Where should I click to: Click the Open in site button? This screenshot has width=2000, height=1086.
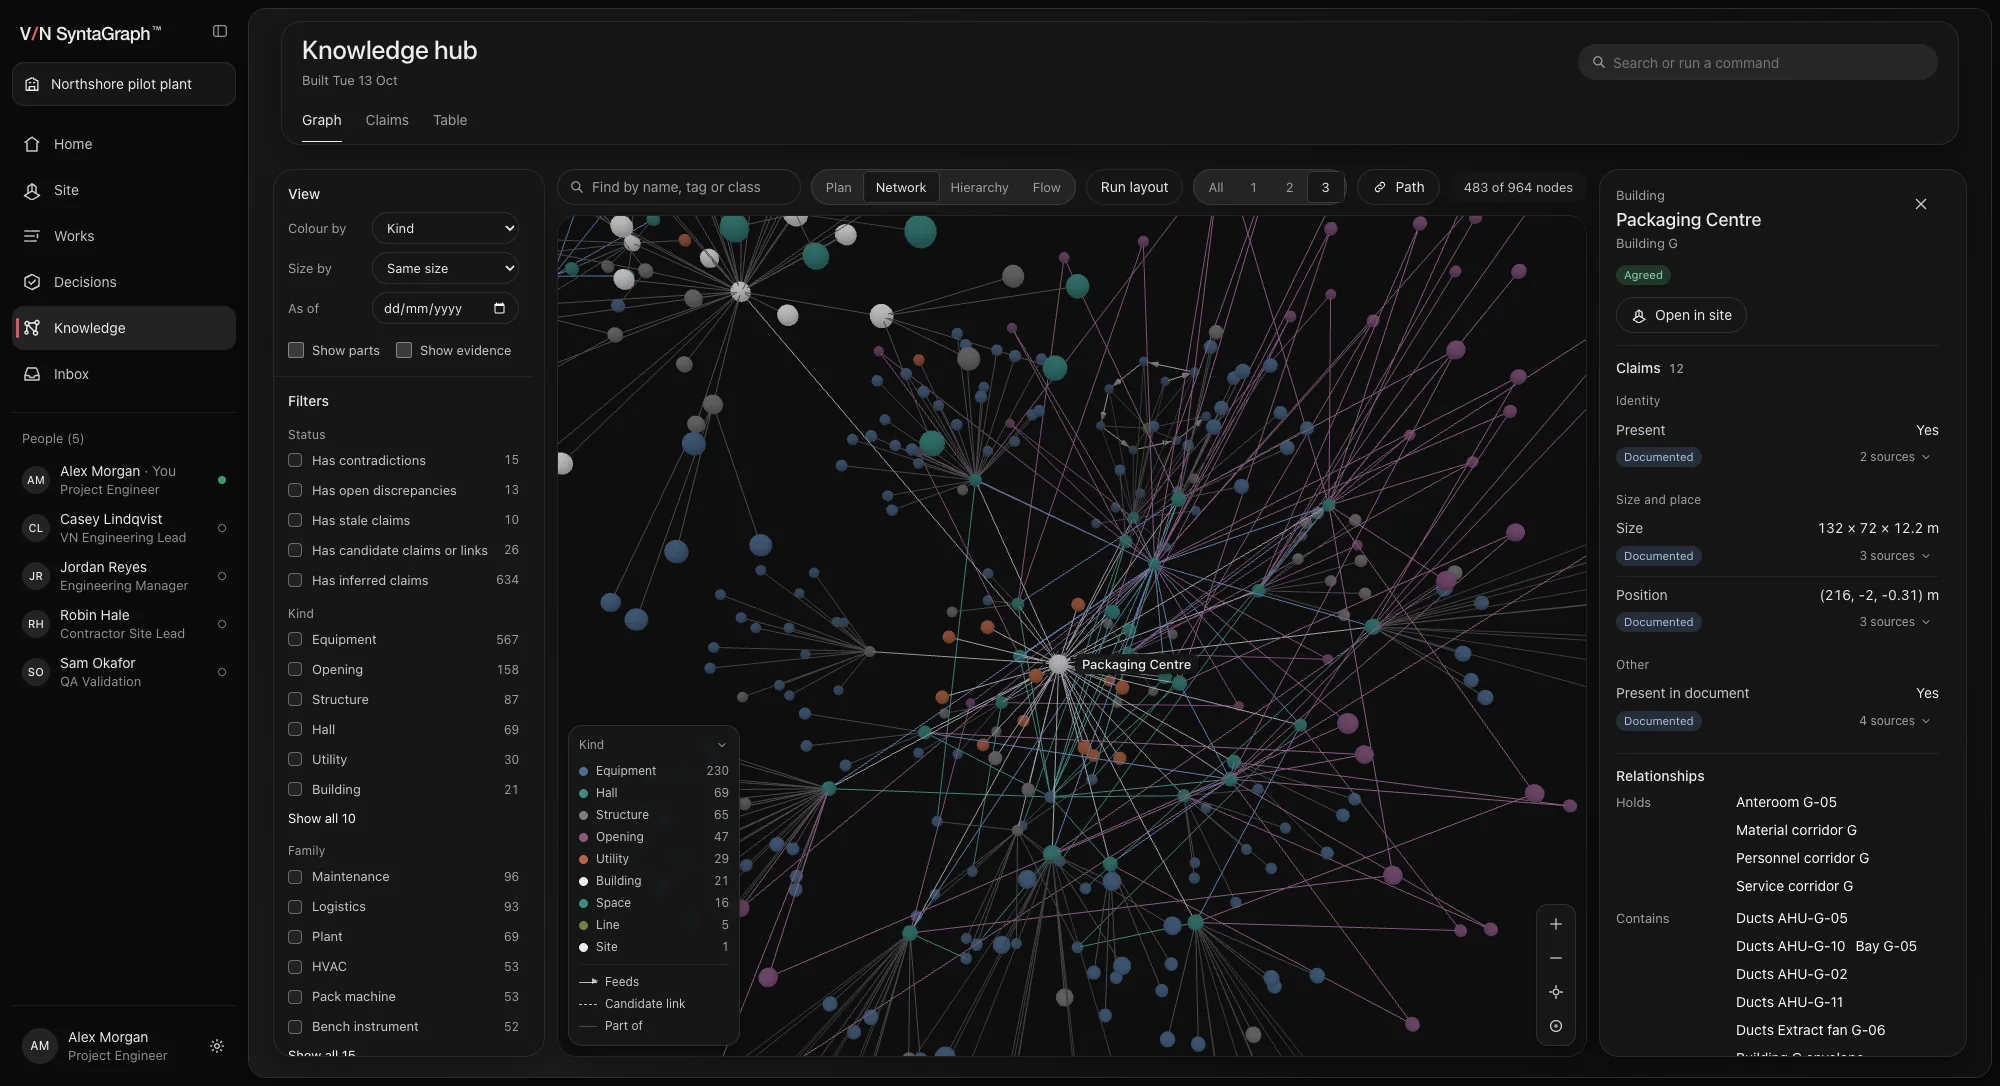pos(1681,315)
